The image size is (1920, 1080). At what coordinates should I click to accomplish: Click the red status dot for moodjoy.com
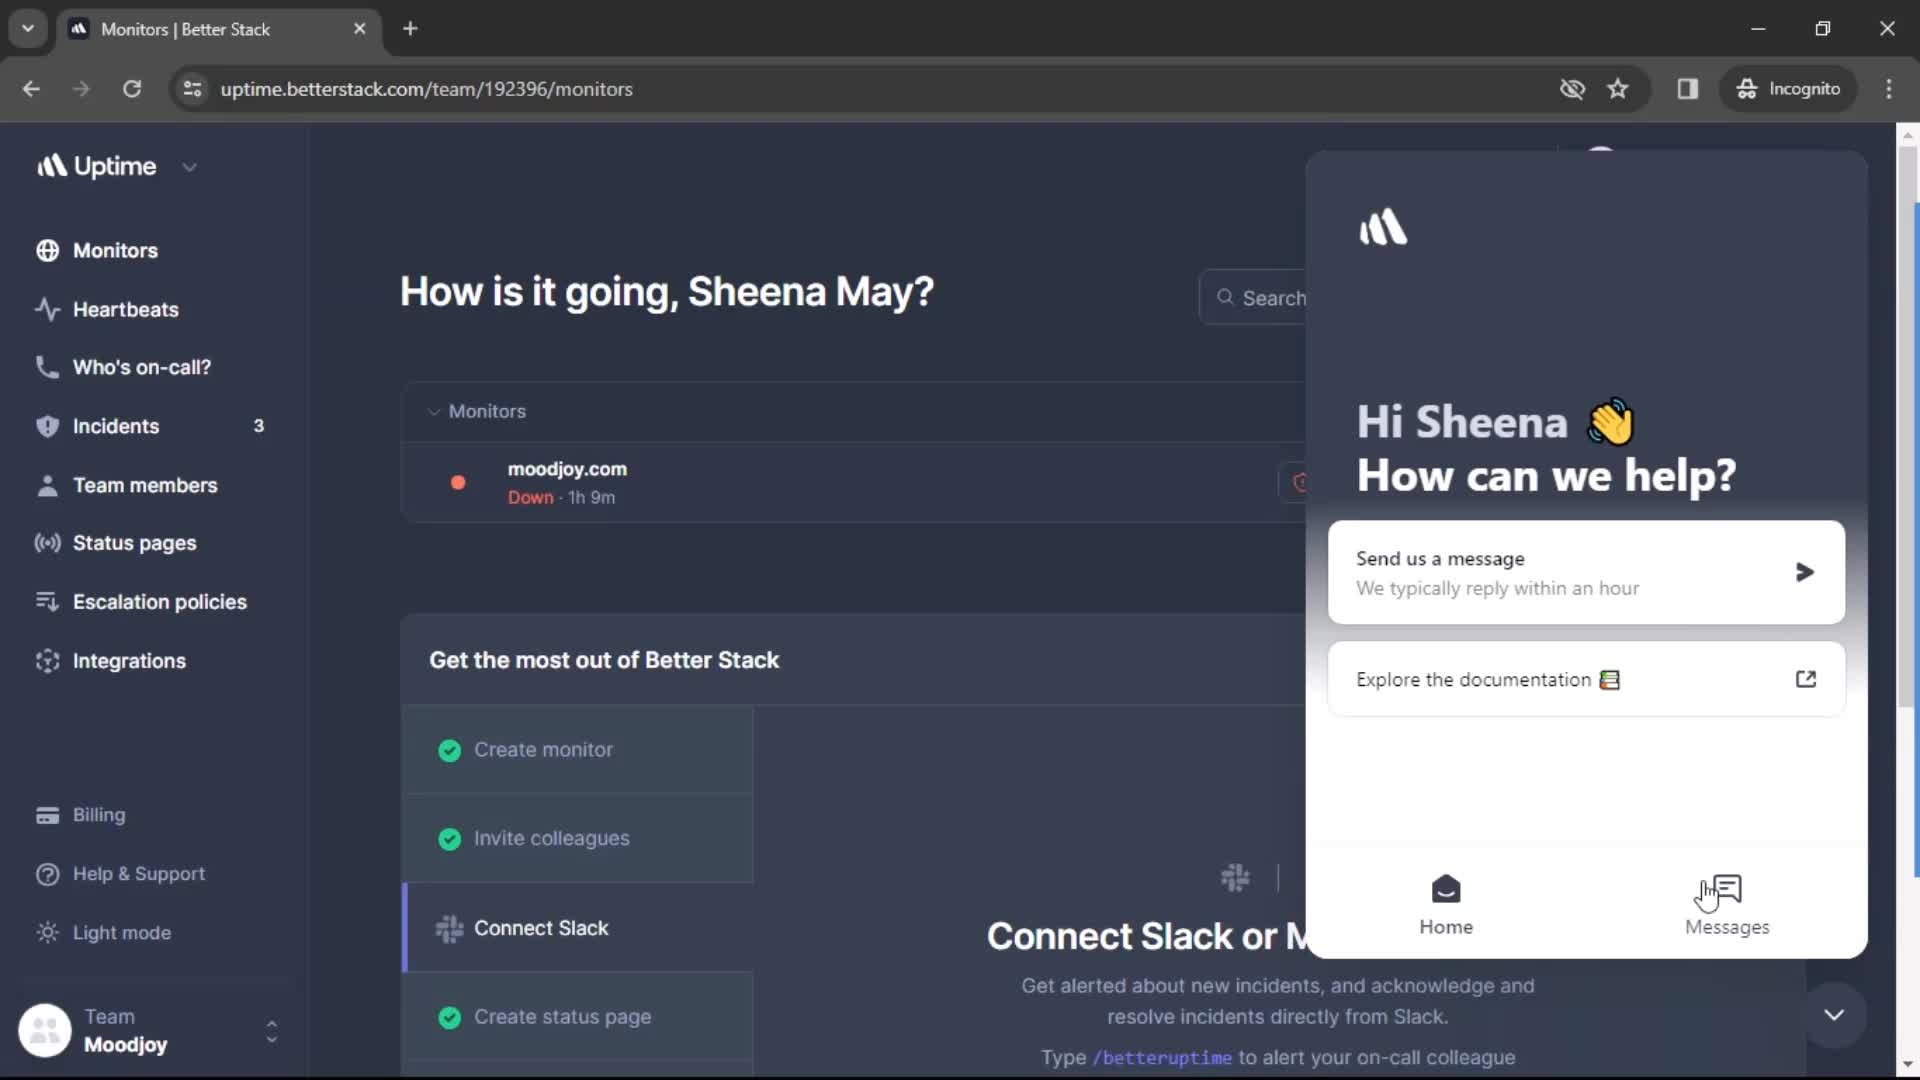pyautogui.click(x=458, y=483)
